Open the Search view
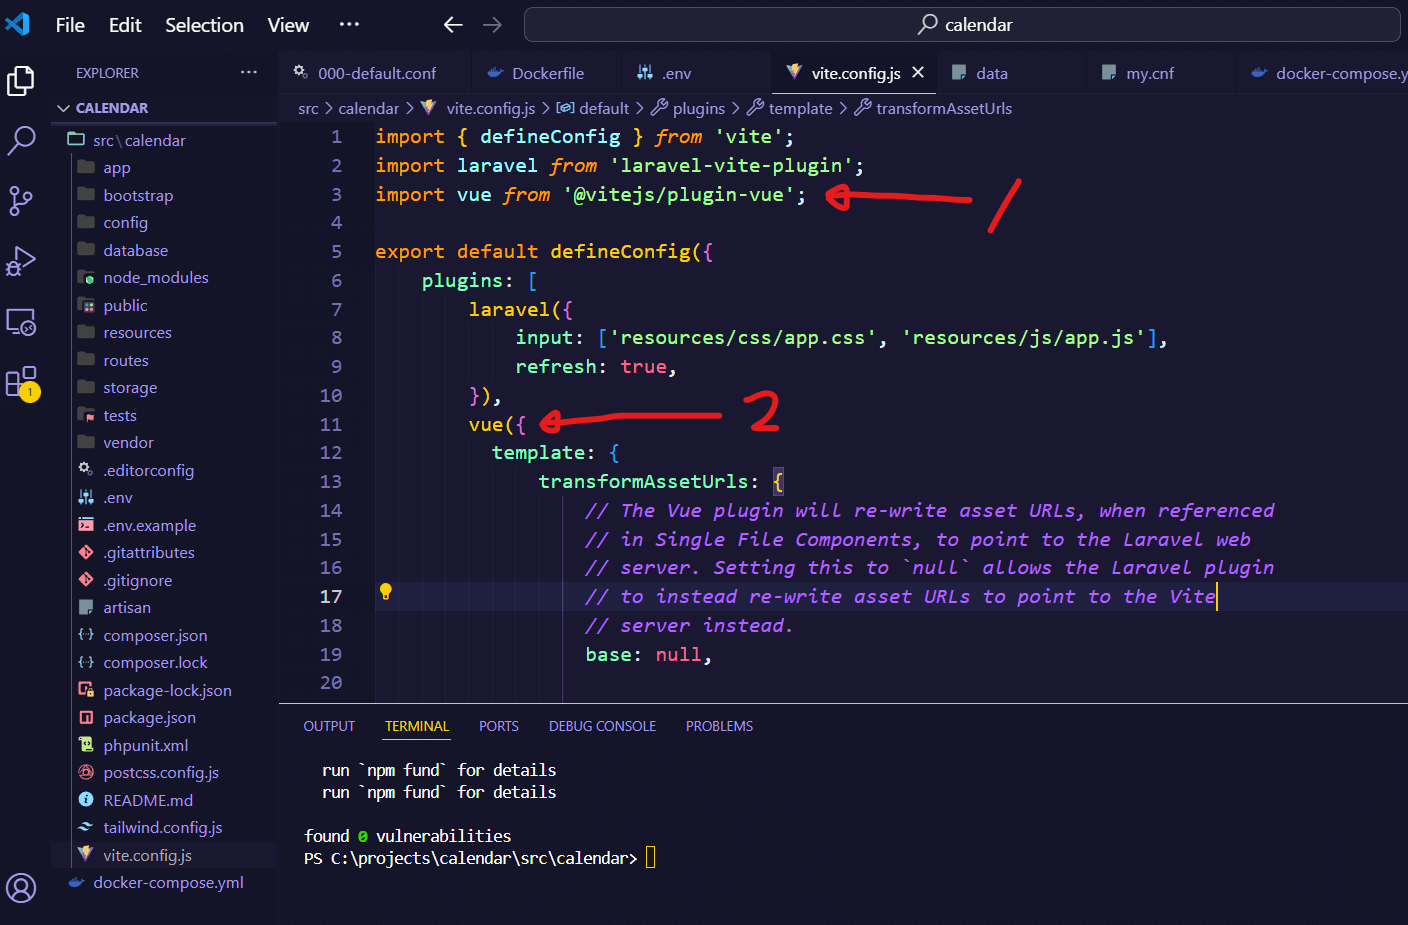1408x925 pixels. [x=20, y=140]
